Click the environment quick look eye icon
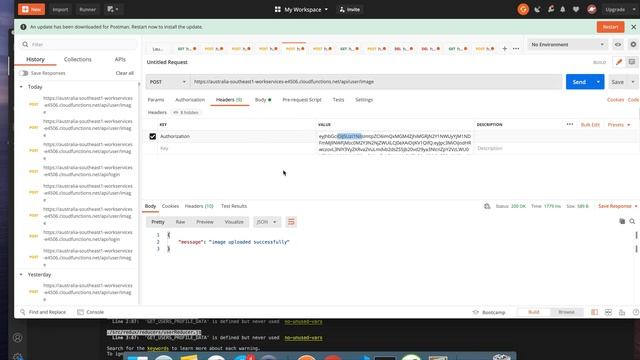Image resolution: width=640 pixels, height=360 pixels. (x=618, y=44)
